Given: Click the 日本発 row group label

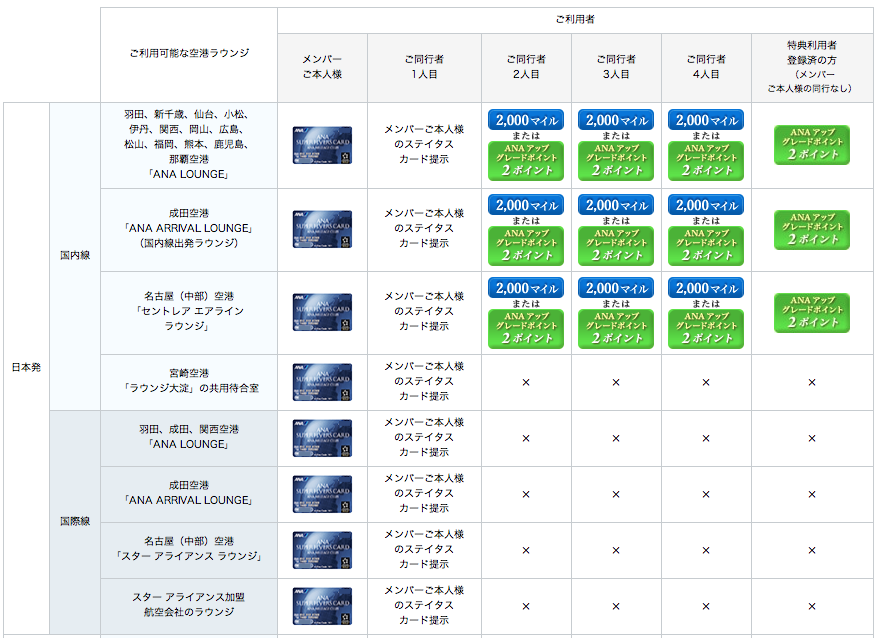Looking at the screenshot, I should [26, 368].
